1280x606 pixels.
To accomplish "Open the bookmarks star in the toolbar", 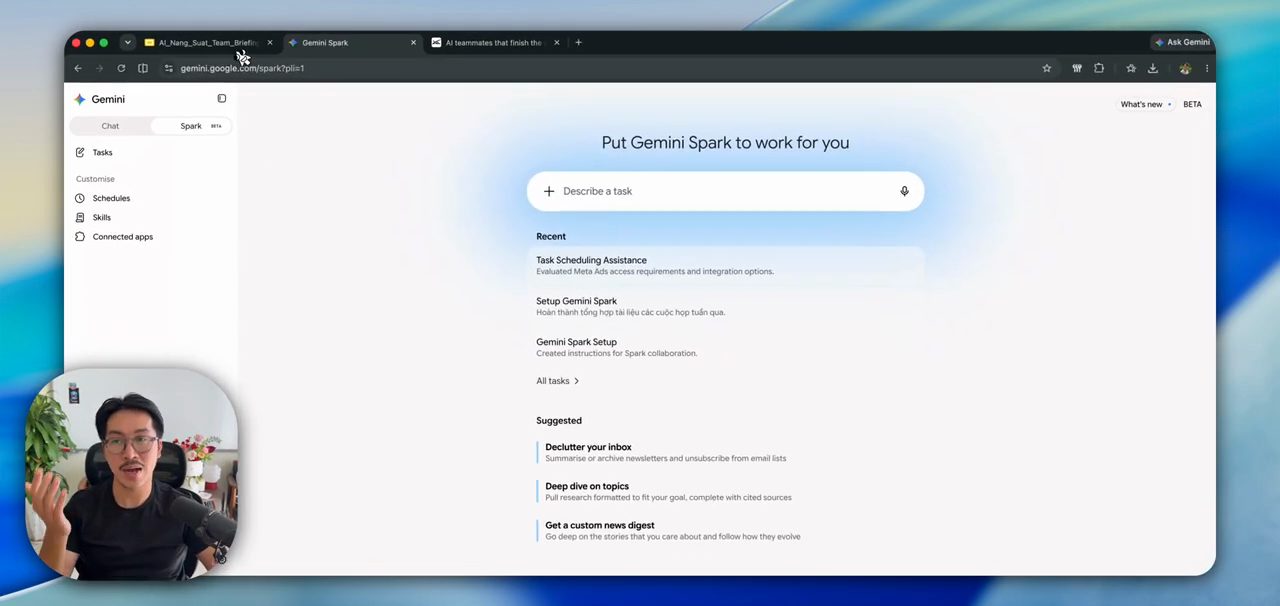I will click(1131, 68).
